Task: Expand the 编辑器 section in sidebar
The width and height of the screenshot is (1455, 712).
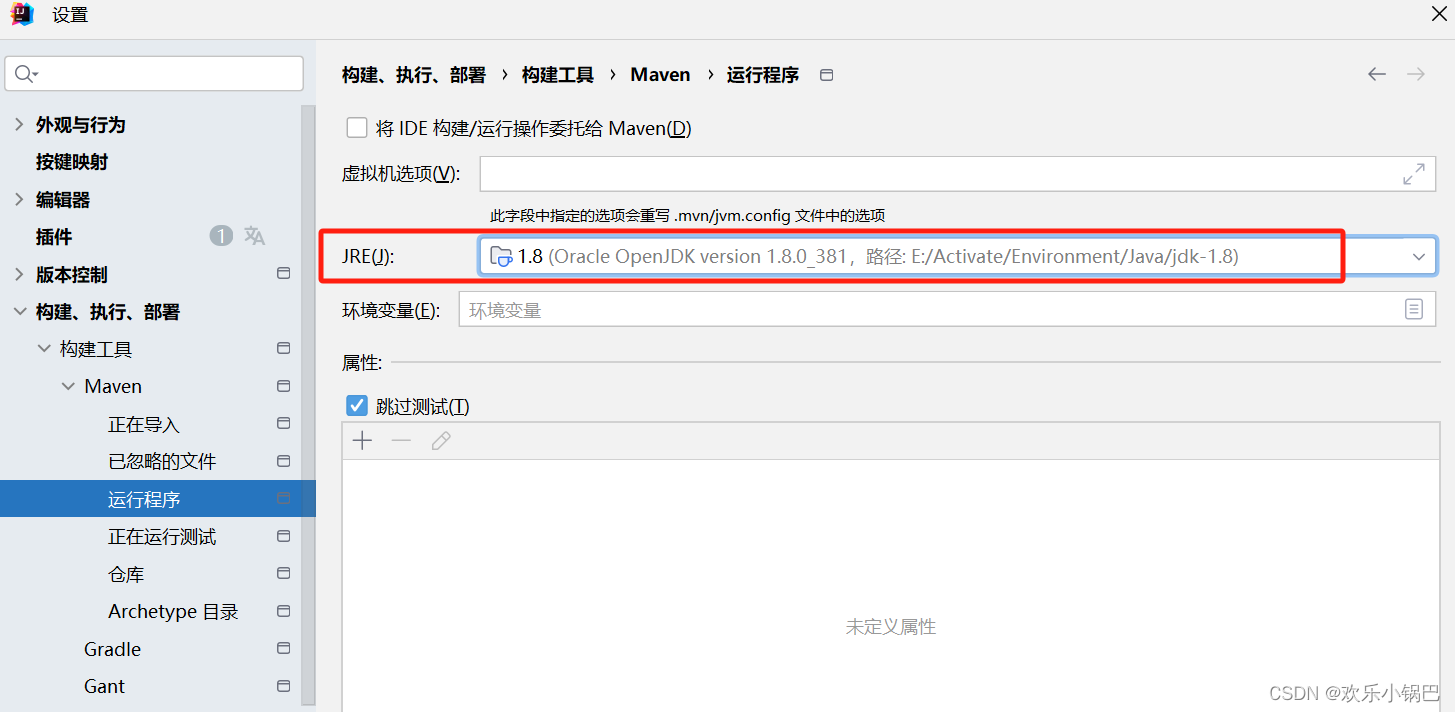Action: click(20, 199)
